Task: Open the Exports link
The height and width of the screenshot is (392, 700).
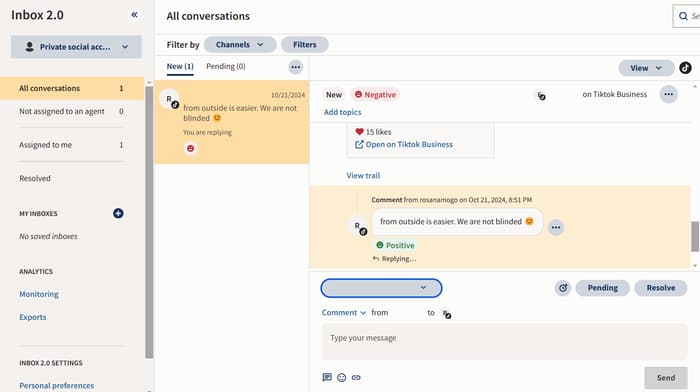Action: tap(33, 317)
